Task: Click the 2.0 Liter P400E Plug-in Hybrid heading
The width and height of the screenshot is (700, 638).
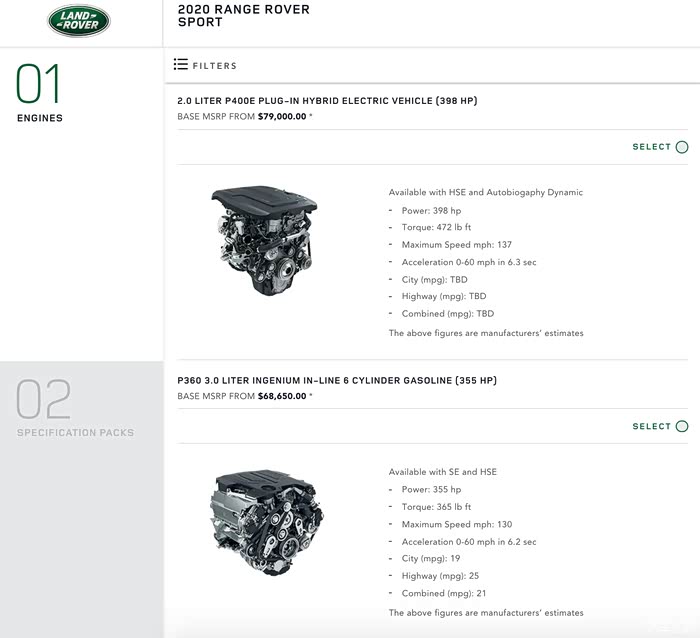Action: (327, 101)
